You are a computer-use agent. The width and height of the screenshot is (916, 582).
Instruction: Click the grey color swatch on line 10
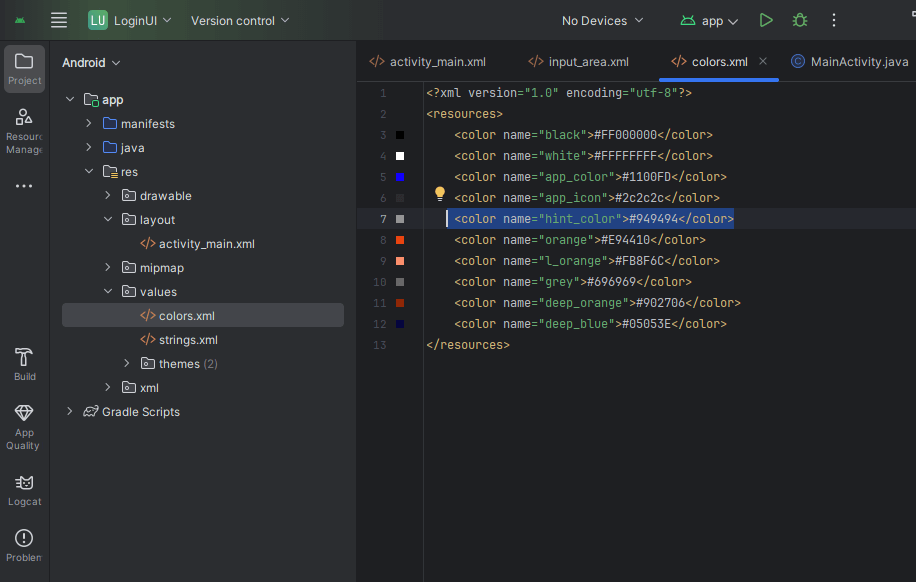click(x=400, y=282)
